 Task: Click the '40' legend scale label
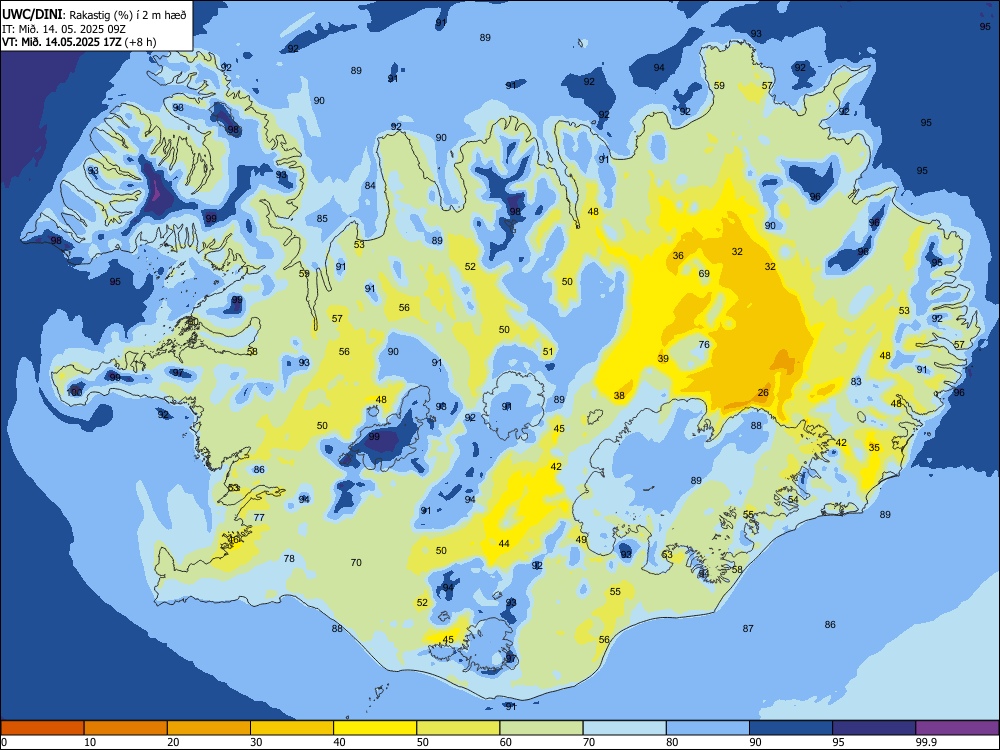339,742
